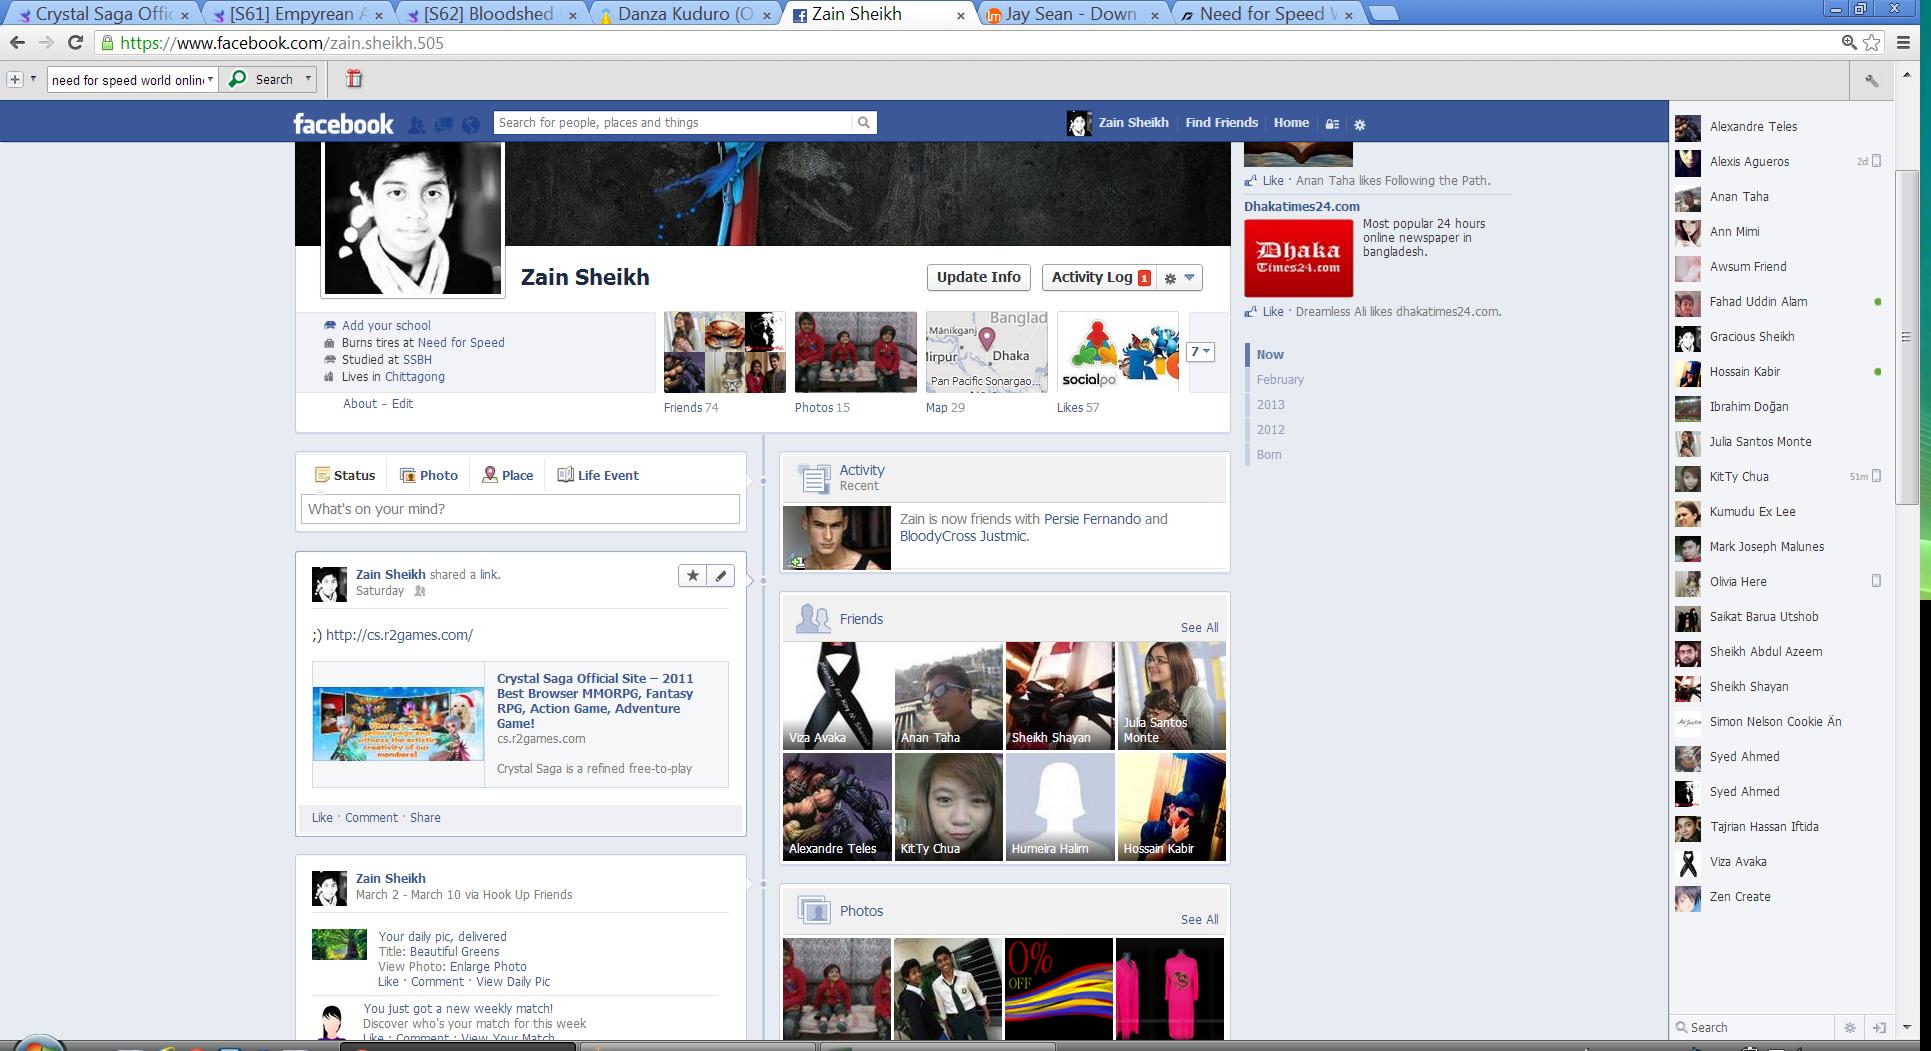Open Facebook messages icon in header

443,124
